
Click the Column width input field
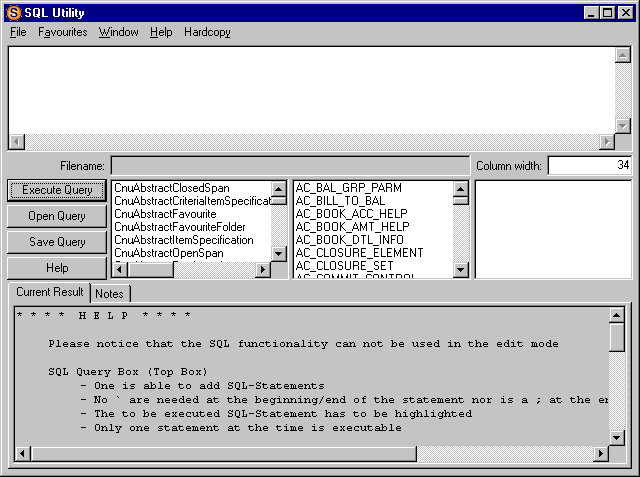coord(589,165)
